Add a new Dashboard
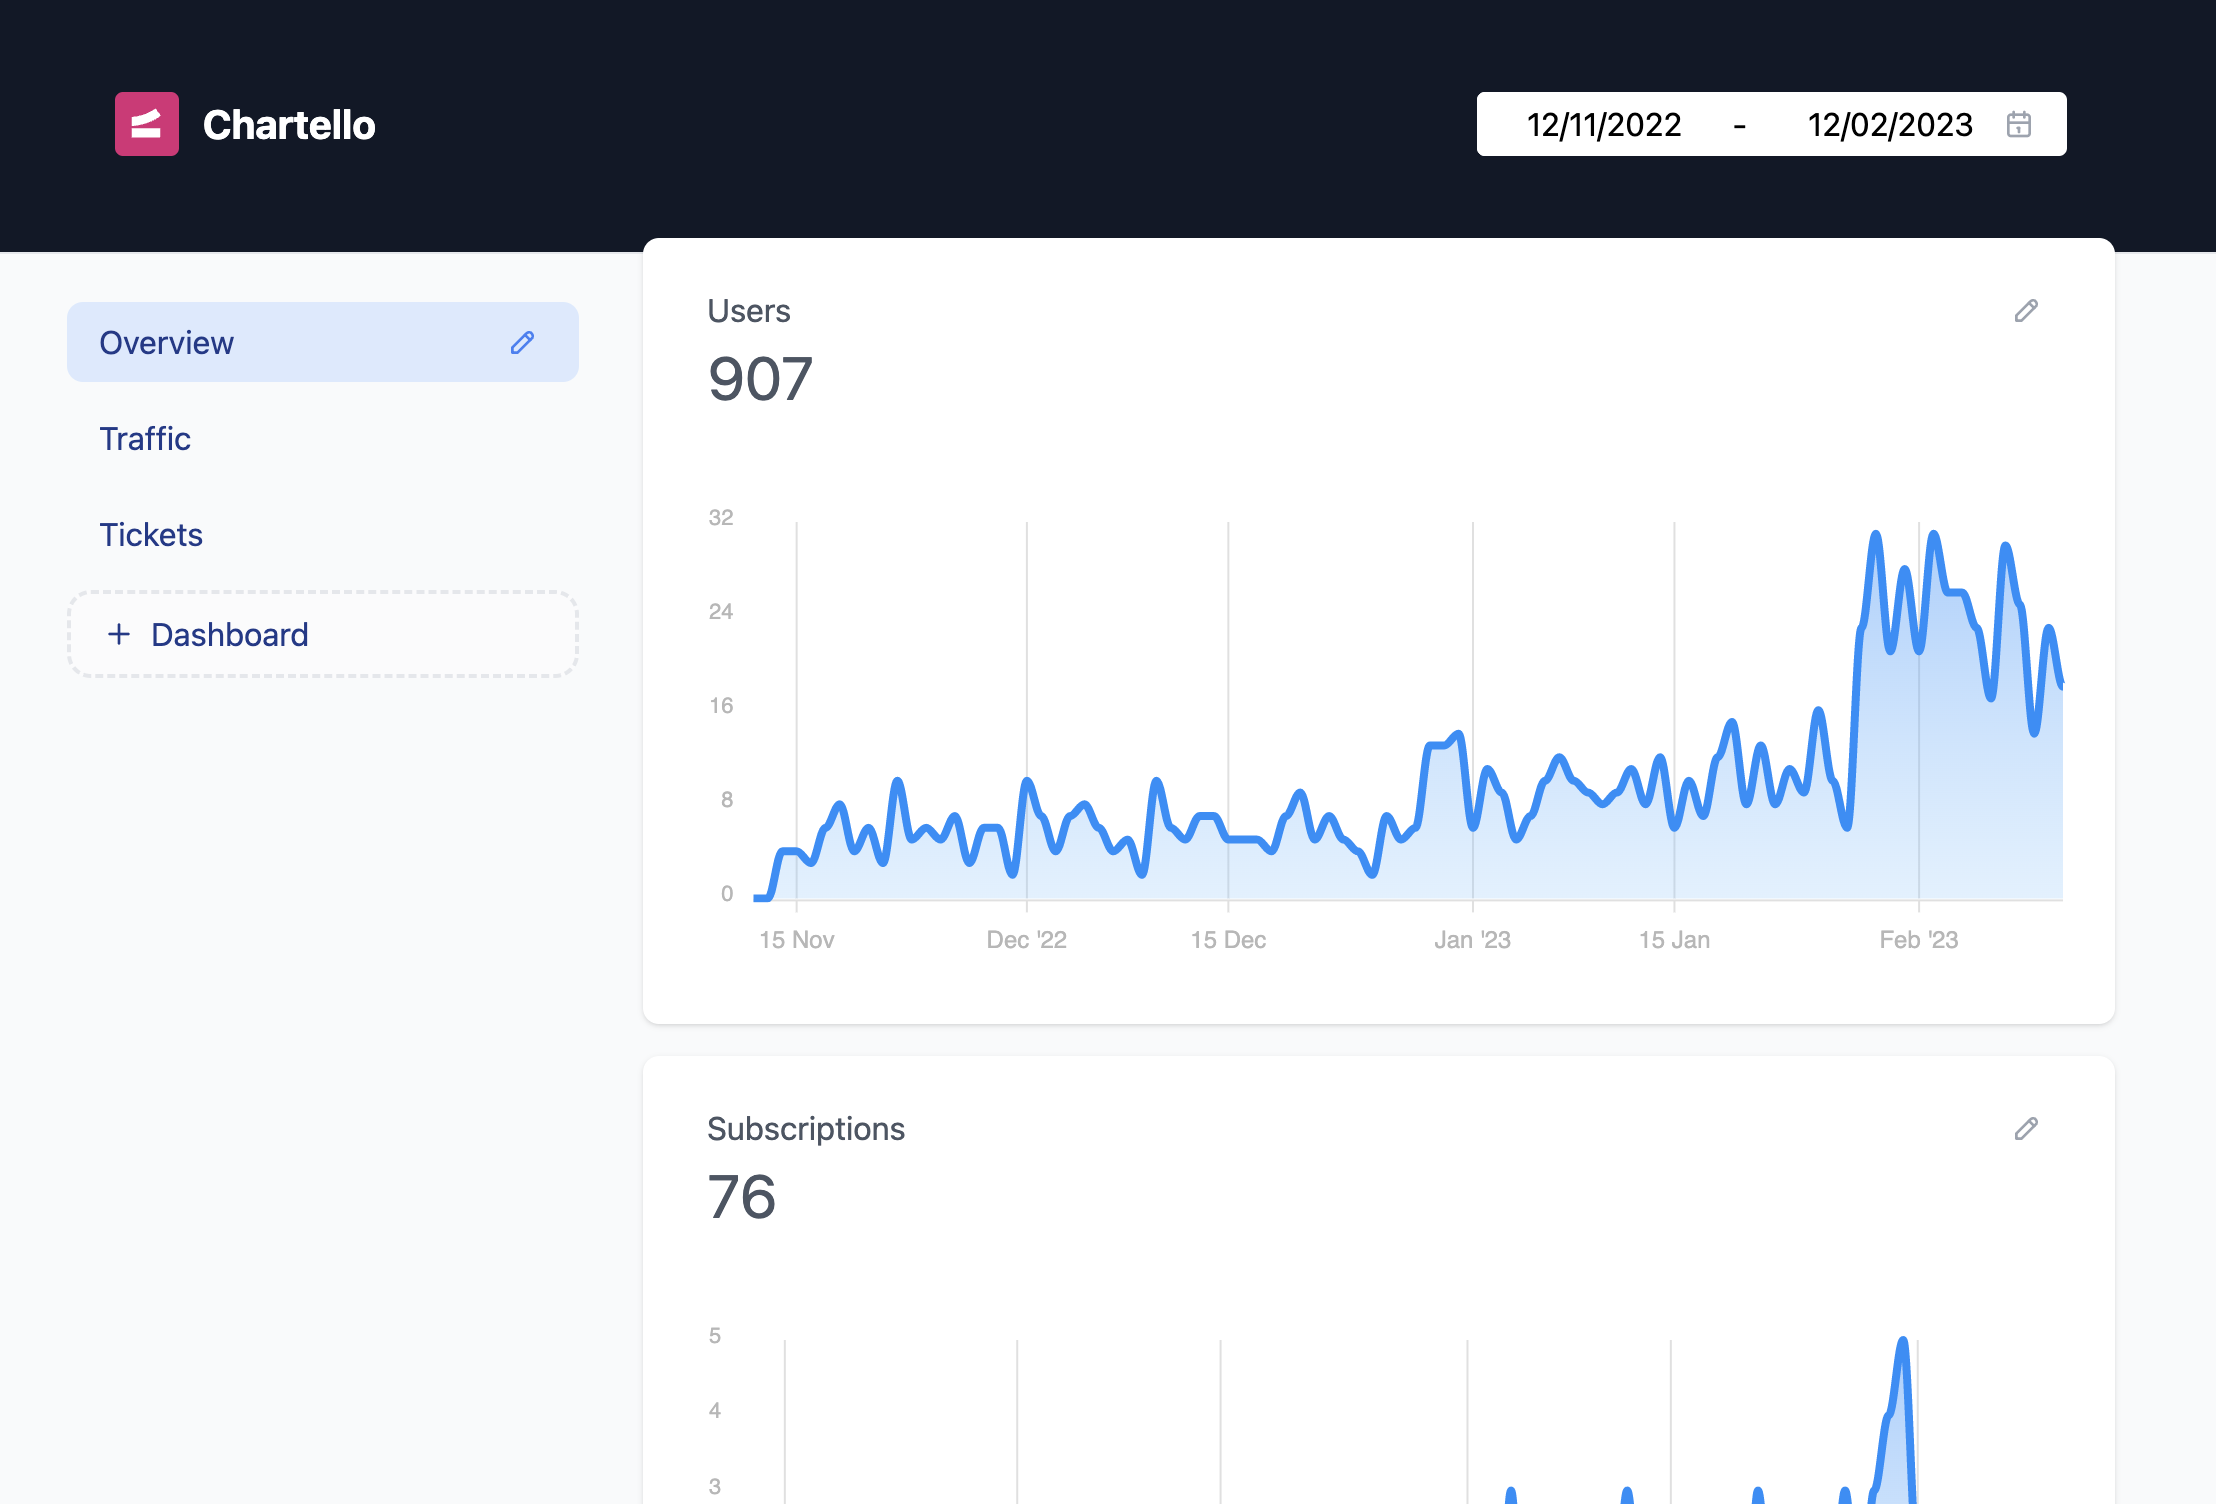 click(x=323, y=634)
